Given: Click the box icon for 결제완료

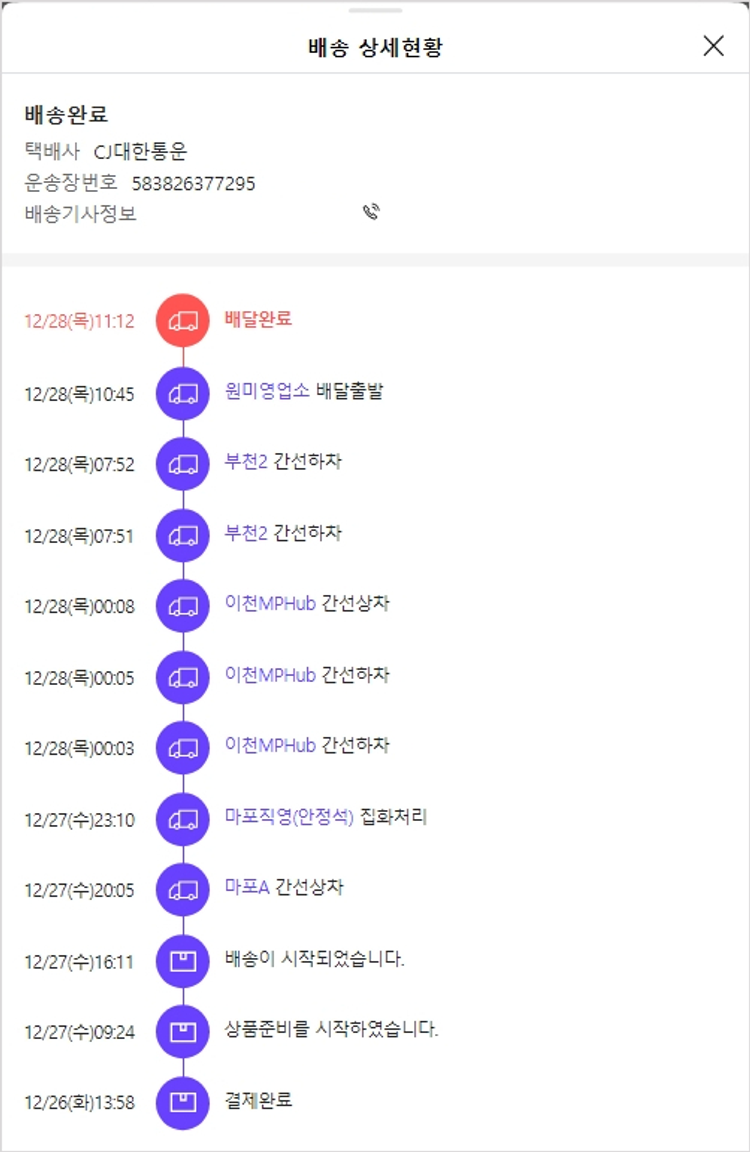Looking at the screenshot, I should (183, 1103).
